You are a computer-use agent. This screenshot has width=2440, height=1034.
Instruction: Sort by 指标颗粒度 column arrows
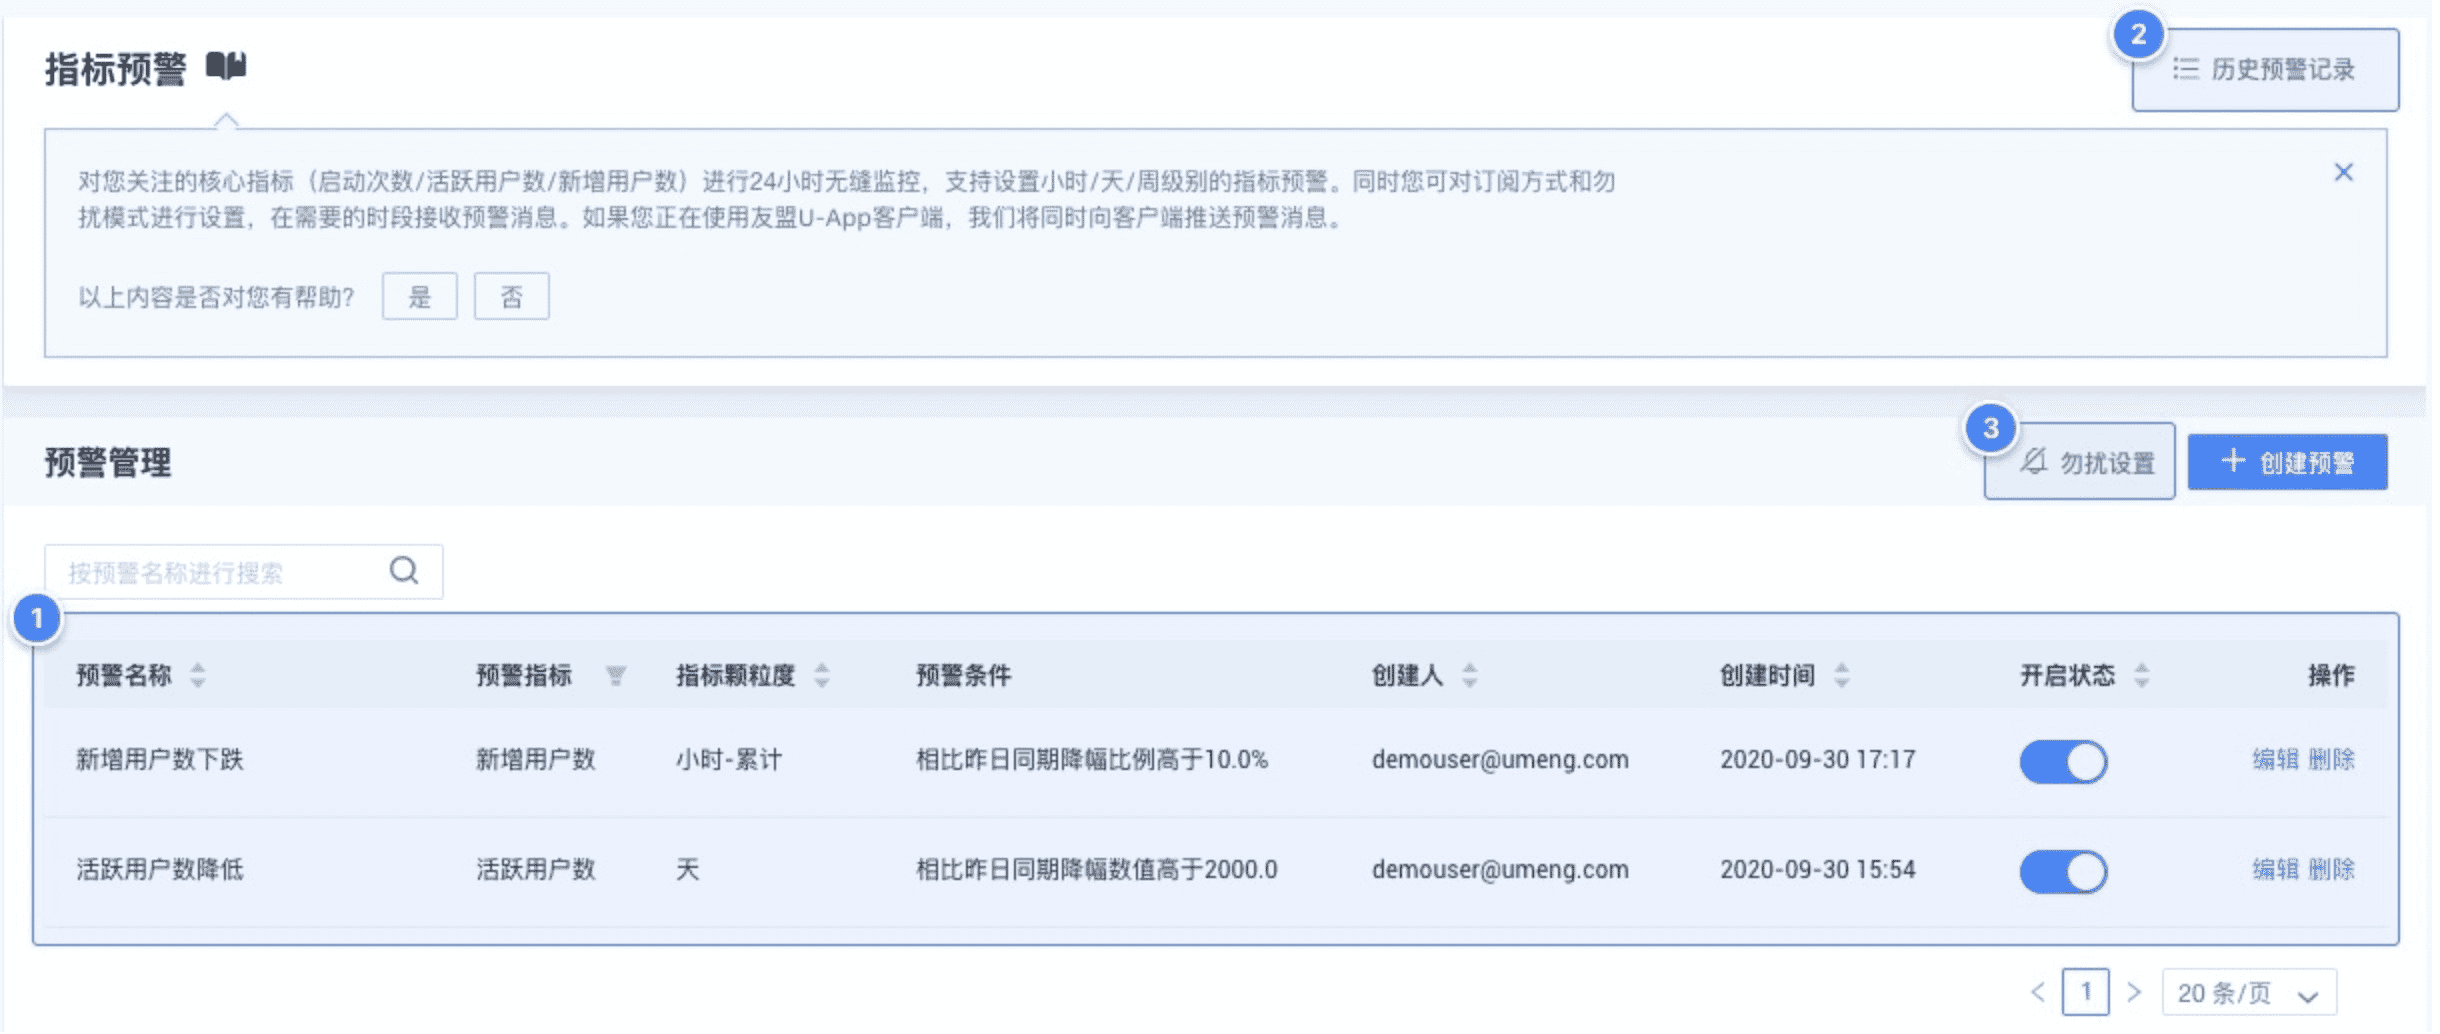(x=822, y=675)
